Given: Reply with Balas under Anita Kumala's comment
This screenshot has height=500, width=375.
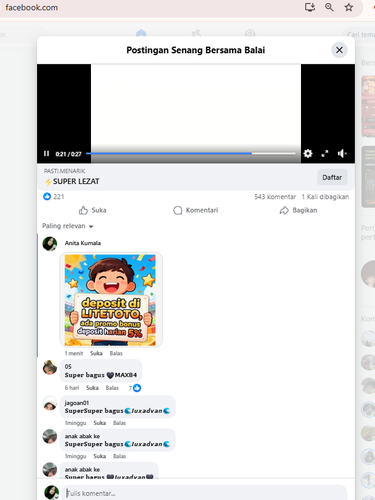Looking at the screenshot, I should coord(116,353).
